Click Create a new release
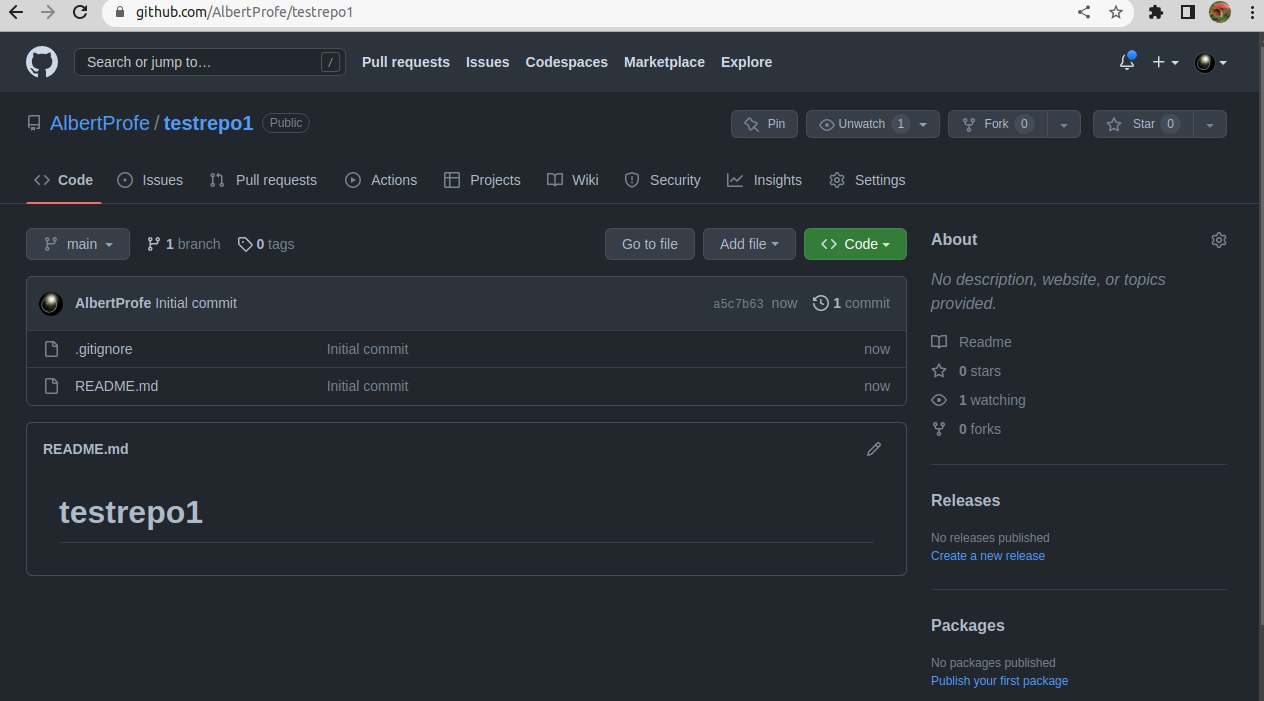Screen dimensions: 1264x701 coord(988,556)
